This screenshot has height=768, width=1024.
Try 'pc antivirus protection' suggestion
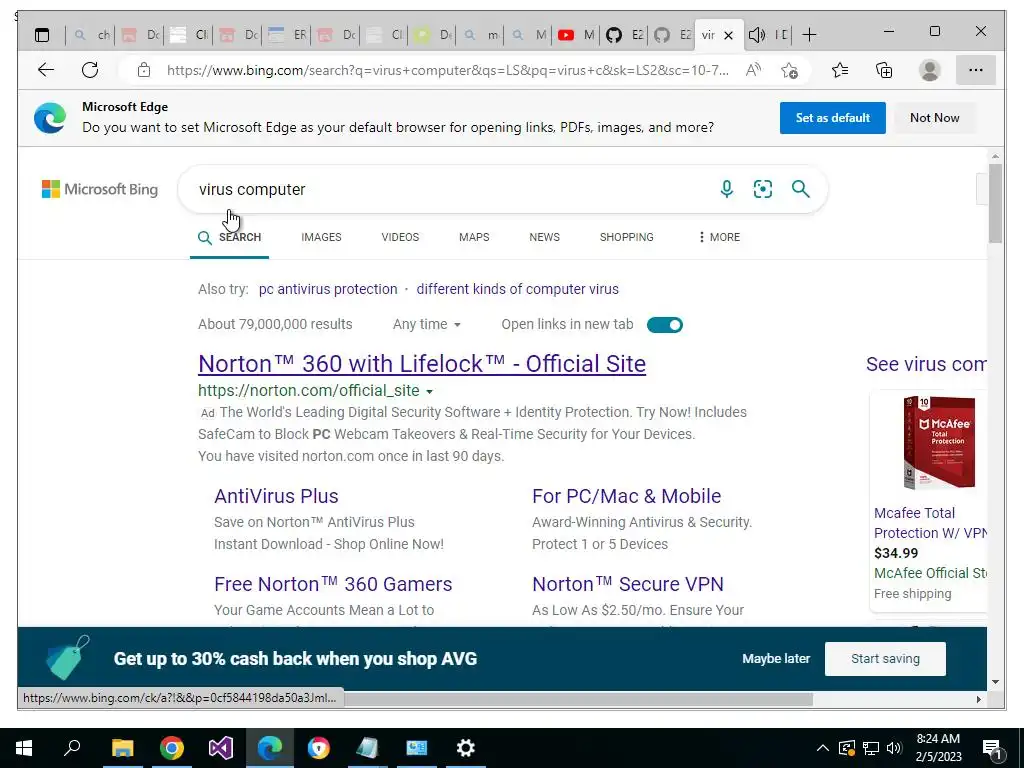click(x=328, y=289)
